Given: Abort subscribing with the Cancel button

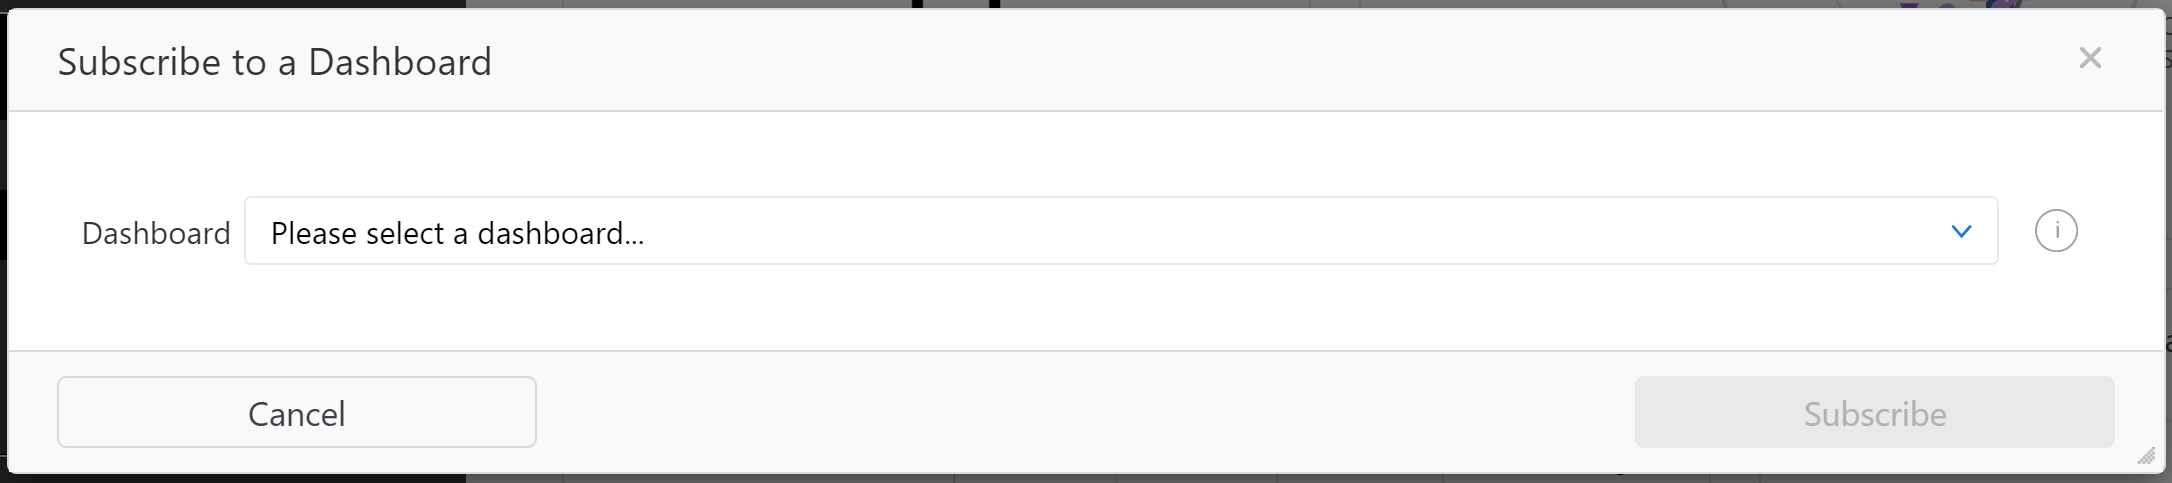Looking at the screenshot, I should [297, 412].
